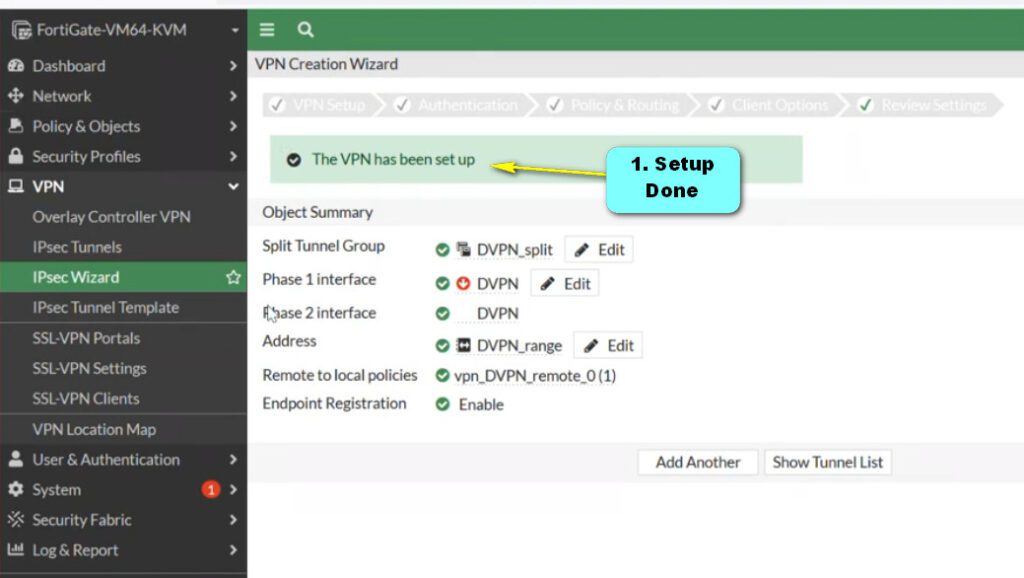Expand the User & Authentication chevron
This screenshot has width=1024, height=578.
[233, 459]
